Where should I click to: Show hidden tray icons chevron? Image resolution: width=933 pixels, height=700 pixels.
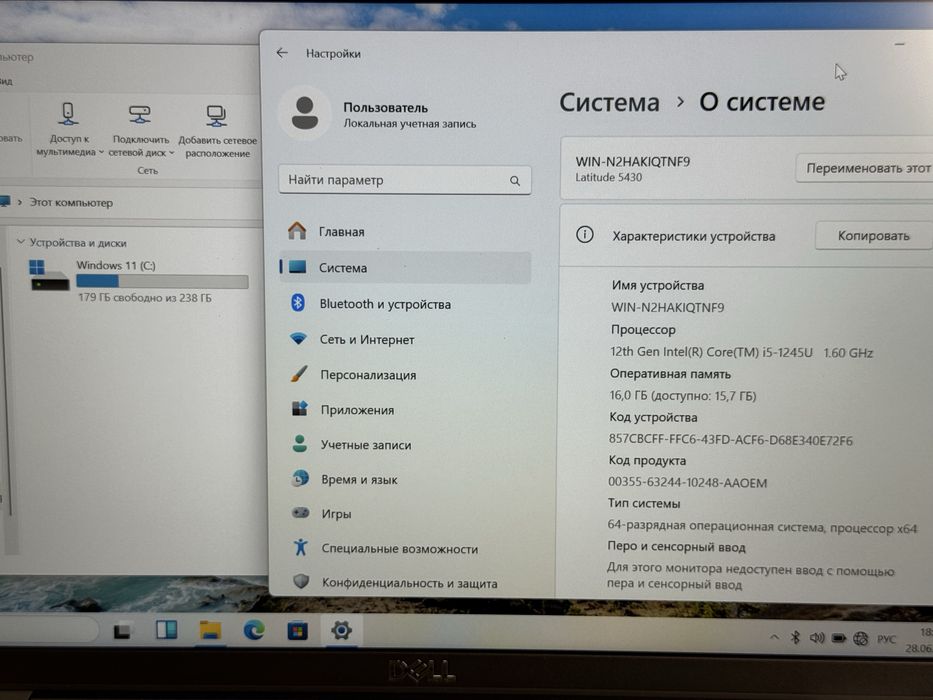click(774, 638)
